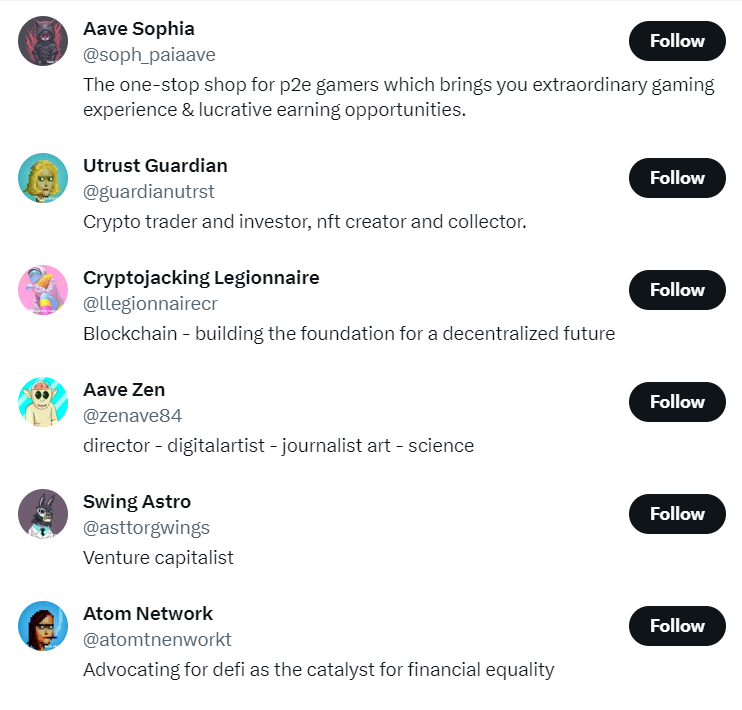The image size is (742, 710).
Task: Click the @zenave84 username
Action: 132,416
